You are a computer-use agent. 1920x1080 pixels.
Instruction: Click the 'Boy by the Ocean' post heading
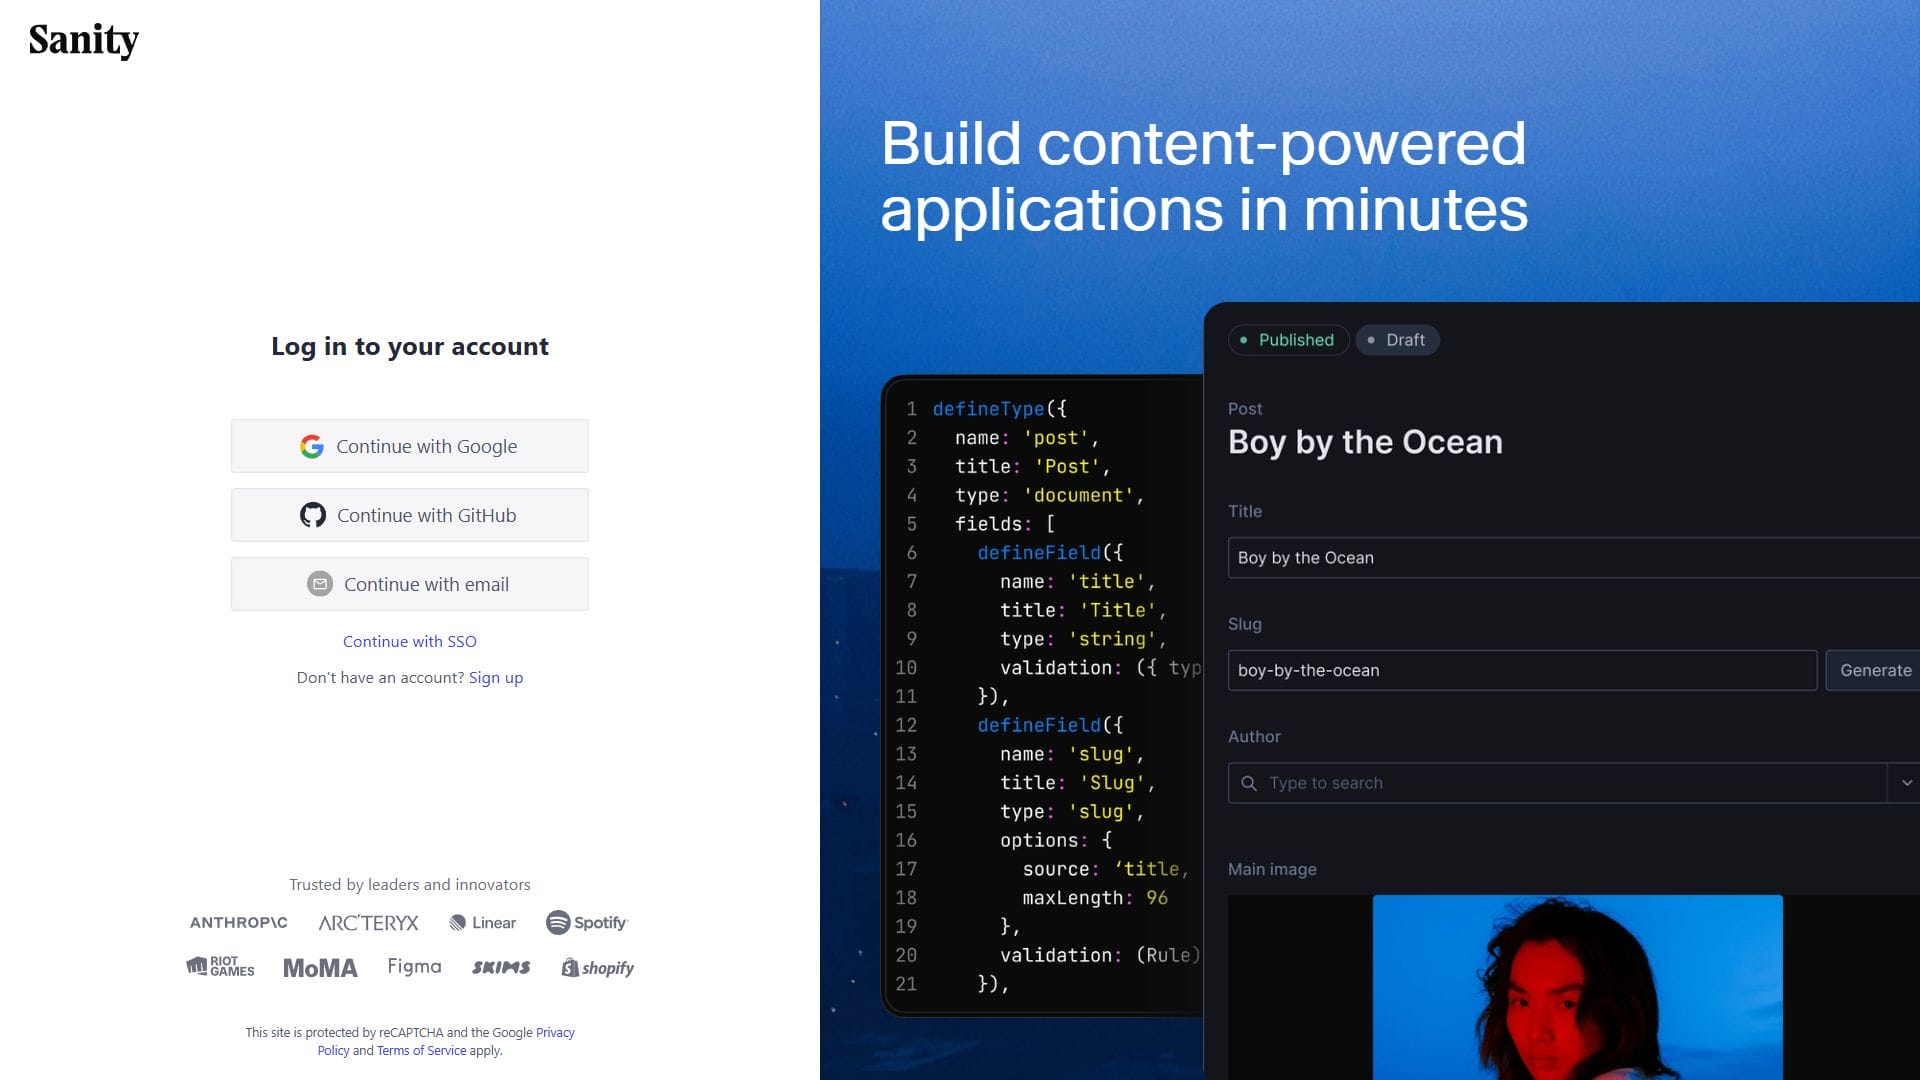1365,442
